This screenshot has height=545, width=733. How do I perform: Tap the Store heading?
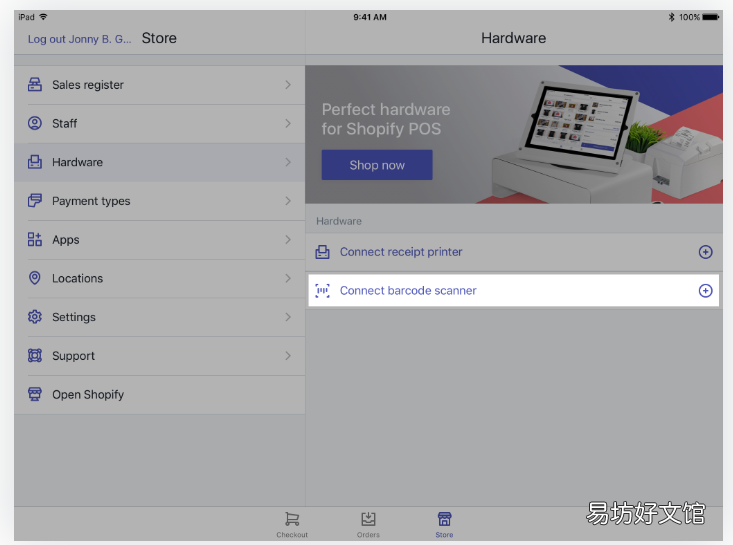(159, 38)
